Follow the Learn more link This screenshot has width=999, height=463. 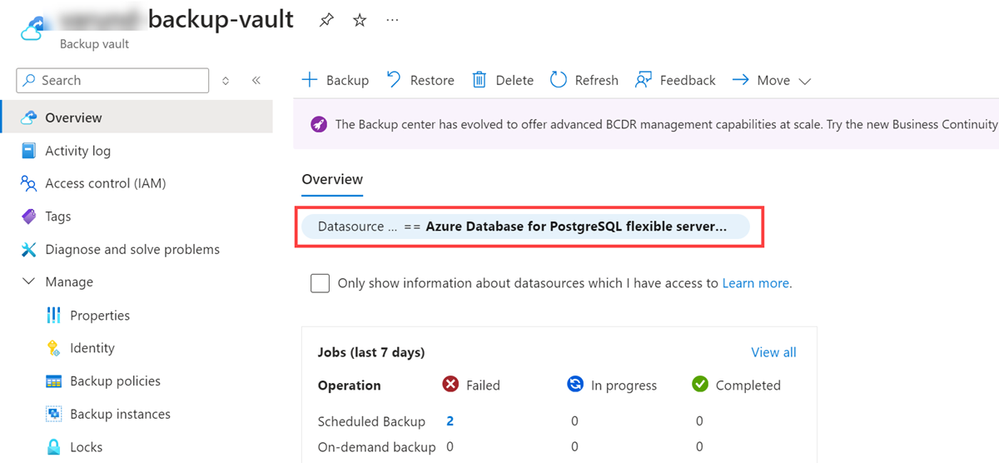click(756, 283)
